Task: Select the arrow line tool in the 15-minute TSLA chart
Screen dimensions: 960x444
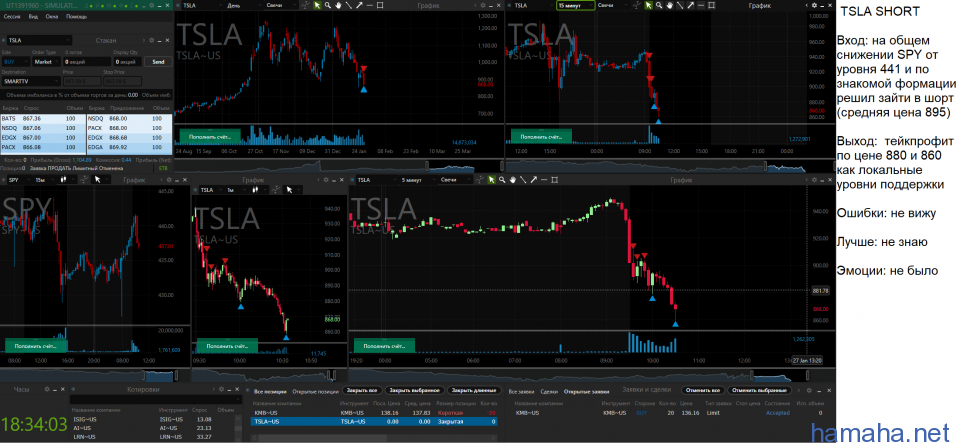Action: click(691, 5)
